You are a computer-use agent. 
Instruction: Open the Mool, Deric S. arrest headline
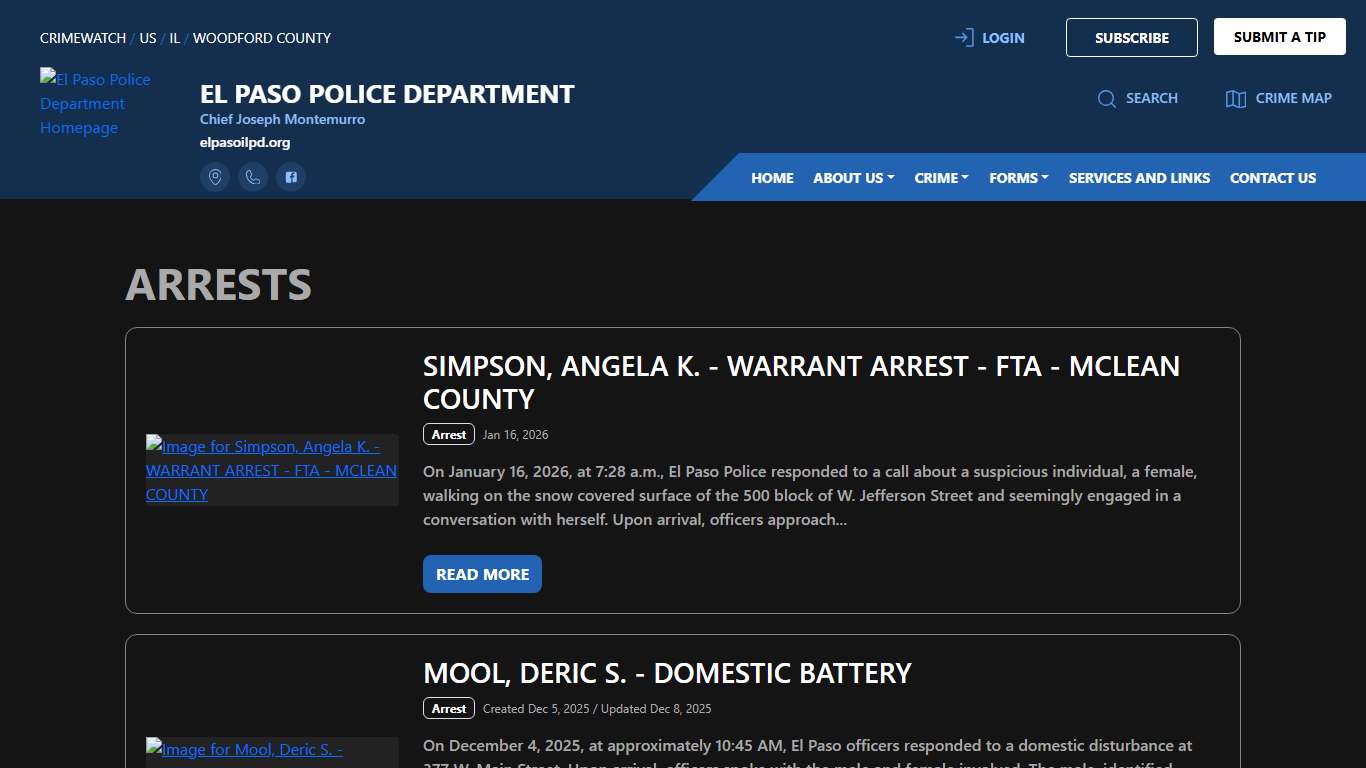pos(666,673)
